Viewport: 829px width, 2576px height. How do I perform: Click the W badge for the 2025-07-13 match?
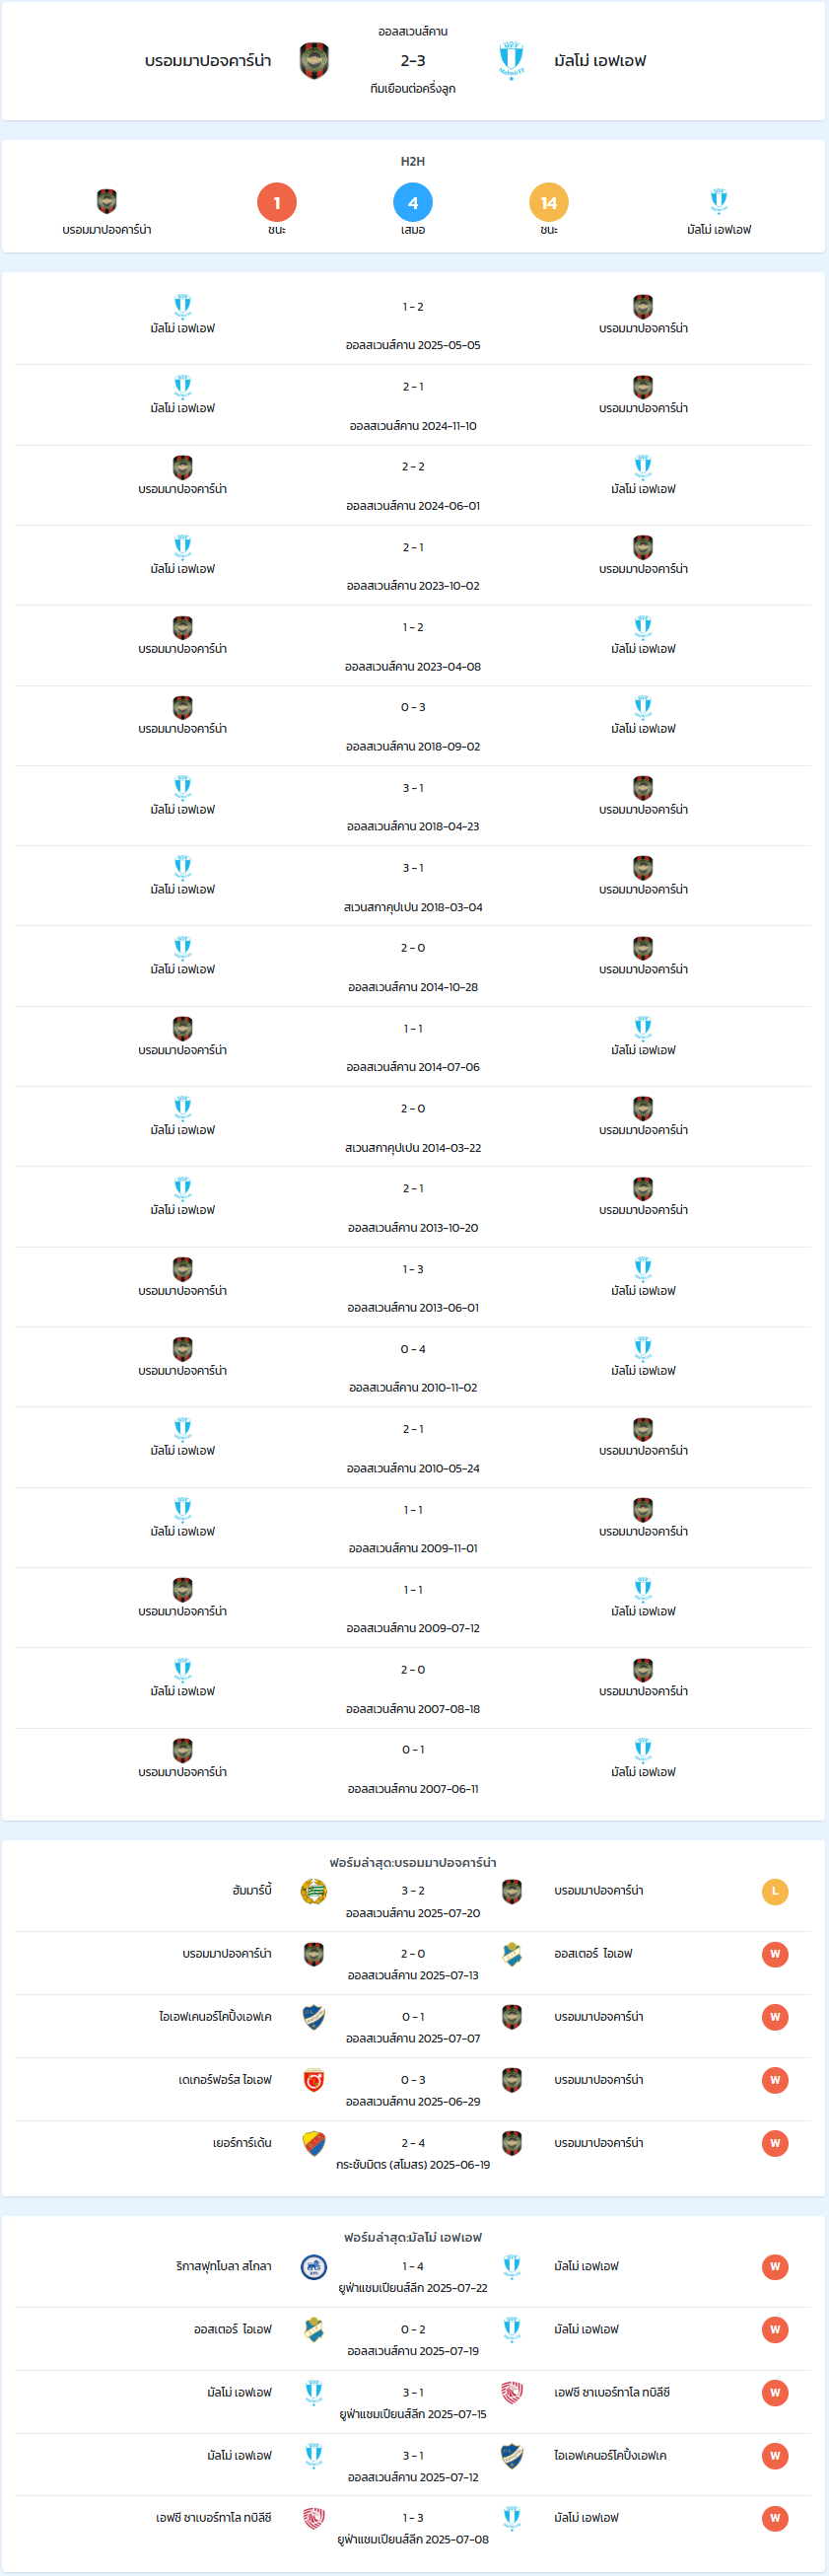[x=775, y=1954]
